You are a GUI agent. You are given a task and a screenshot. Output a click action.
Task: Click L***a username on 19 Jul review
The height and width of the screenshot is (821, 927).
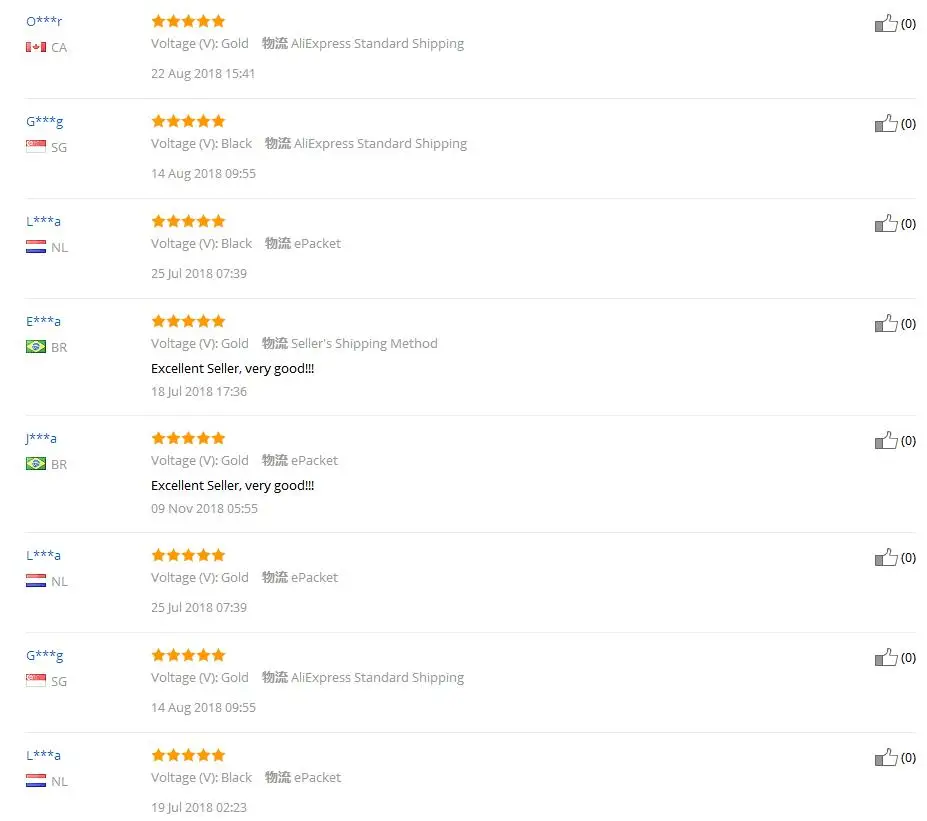pos(43,755)
